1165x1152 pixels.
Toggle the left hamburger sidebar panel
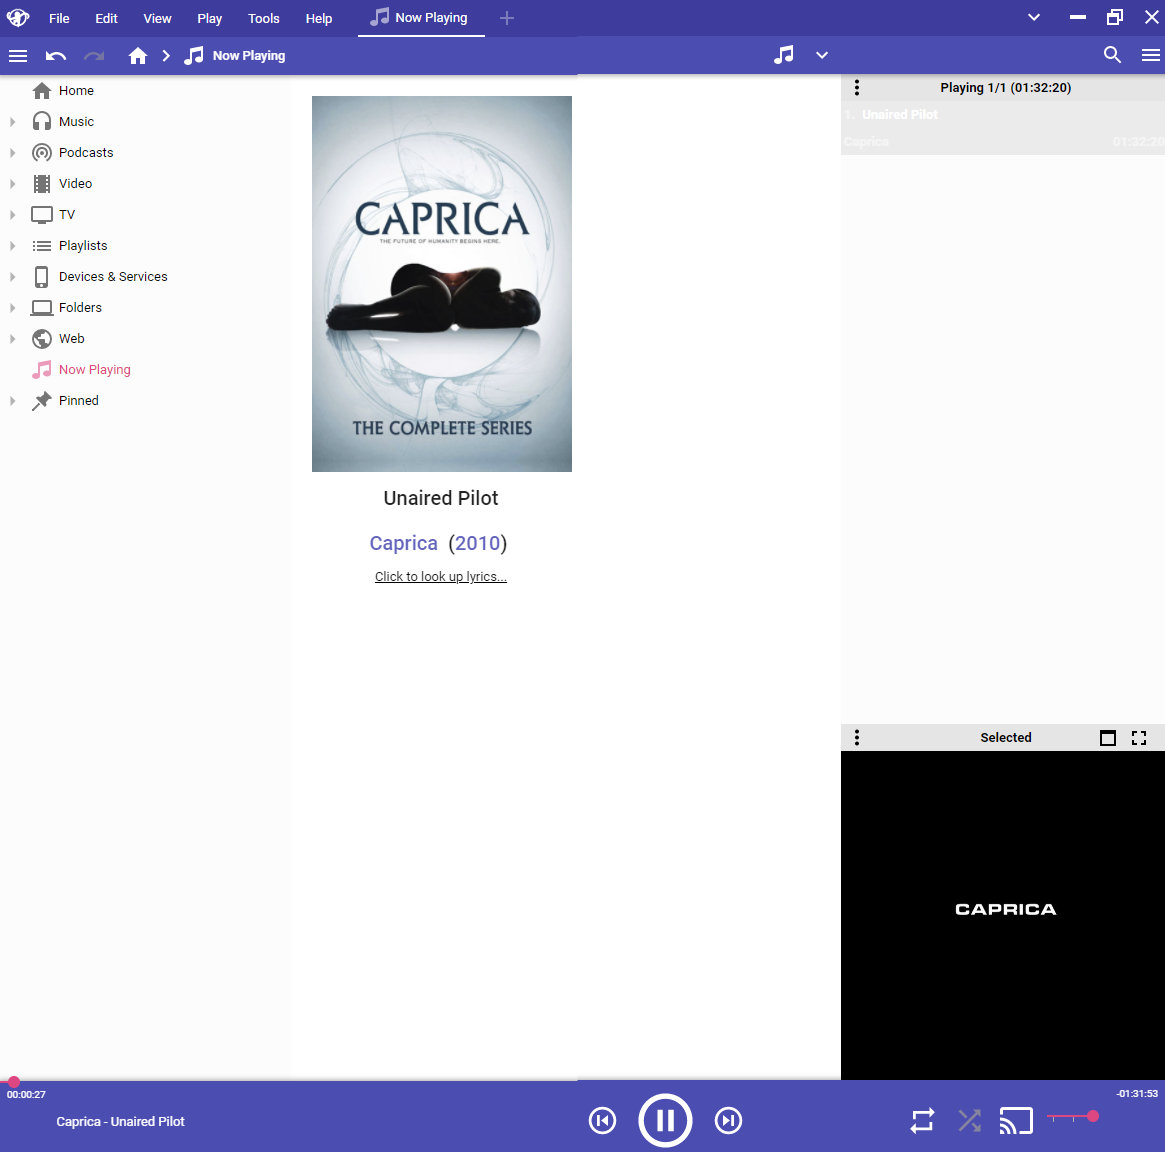[18, 56]
